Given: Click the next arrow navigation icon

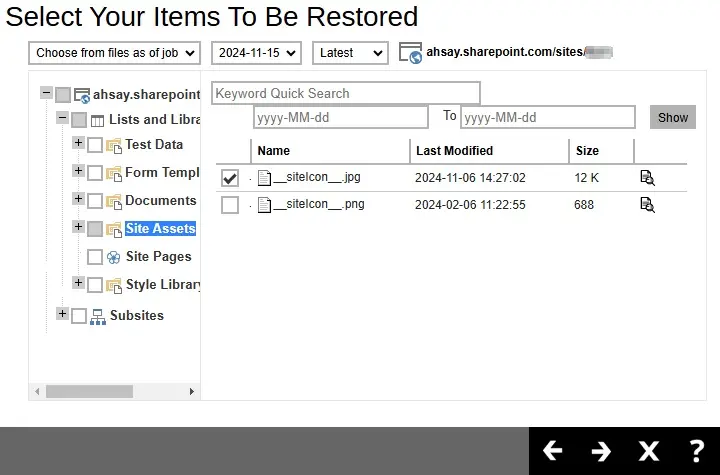Looking at the screenshot, I should 601,451.
